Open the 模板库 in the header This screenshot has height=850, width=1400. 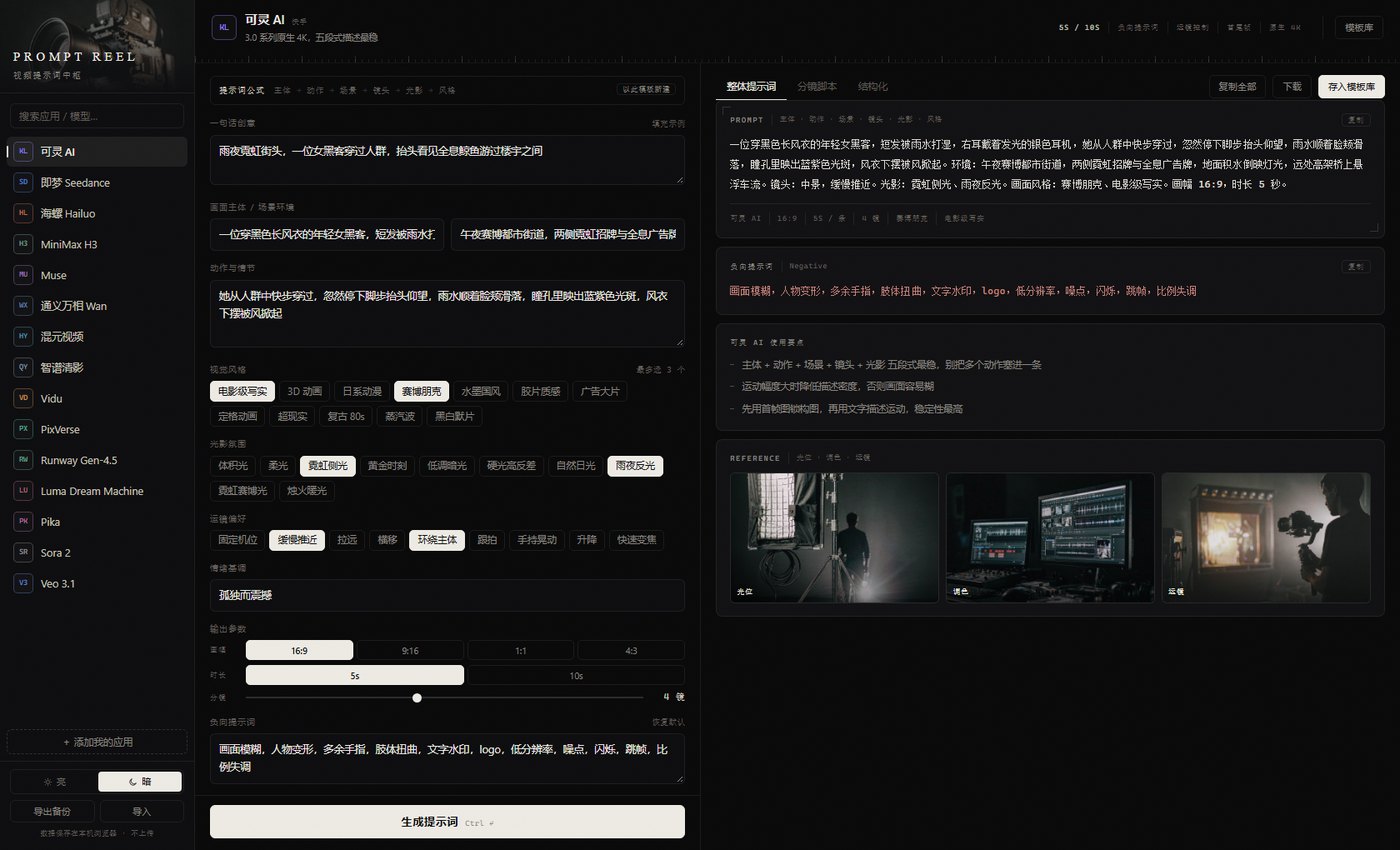tap(1359, 27)
